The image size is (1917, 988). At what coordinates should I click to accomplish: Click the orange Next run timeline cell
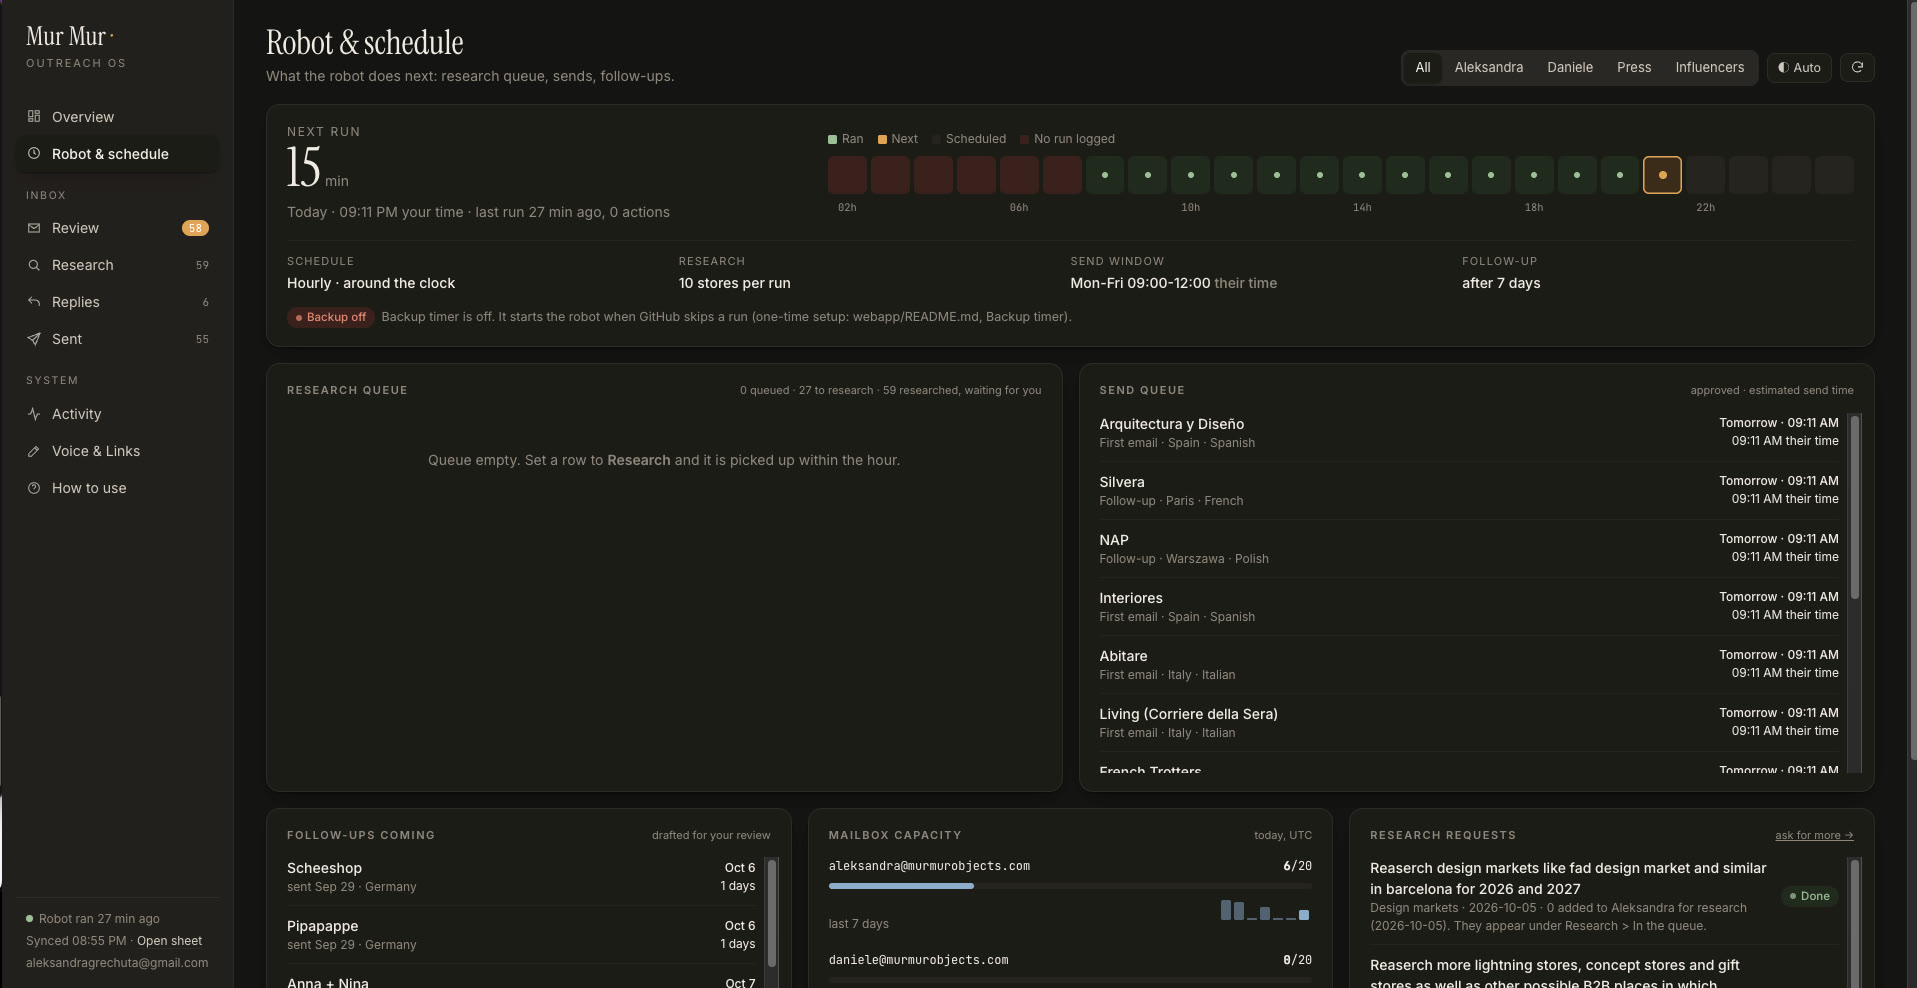pyautogui.click(x=1662, y=175)
